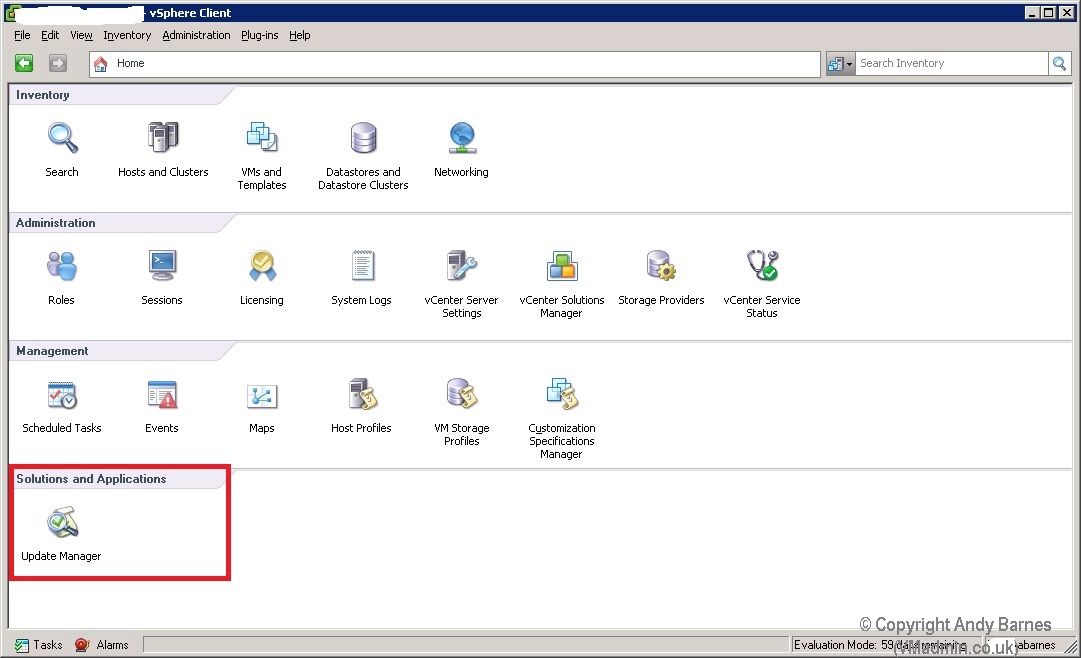
Task: Open vCenter Solutions Manager
Action: coord(561,266)
